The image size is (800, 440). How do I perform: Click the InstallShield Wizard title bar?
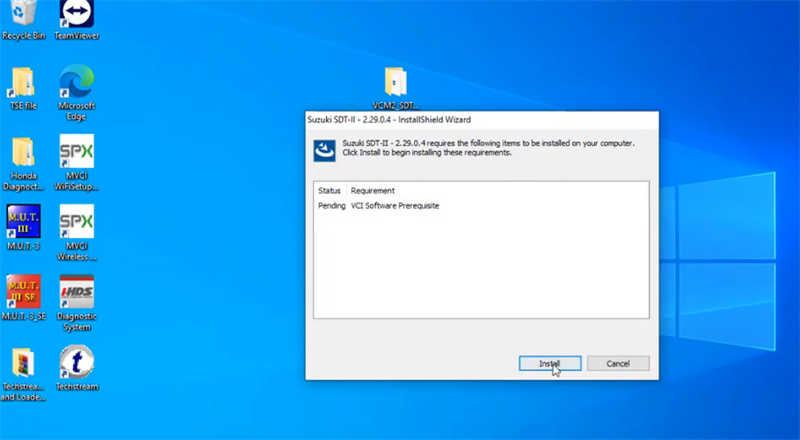(x=482, y=119)
